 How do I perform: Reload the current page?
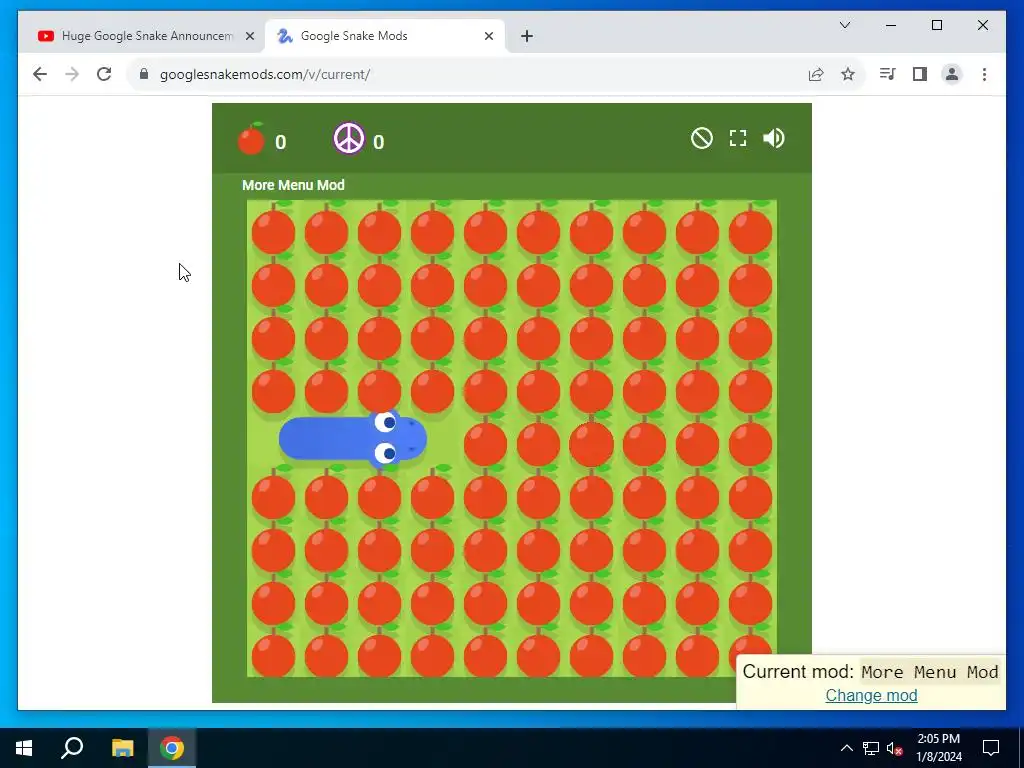[x=104, y=74]
